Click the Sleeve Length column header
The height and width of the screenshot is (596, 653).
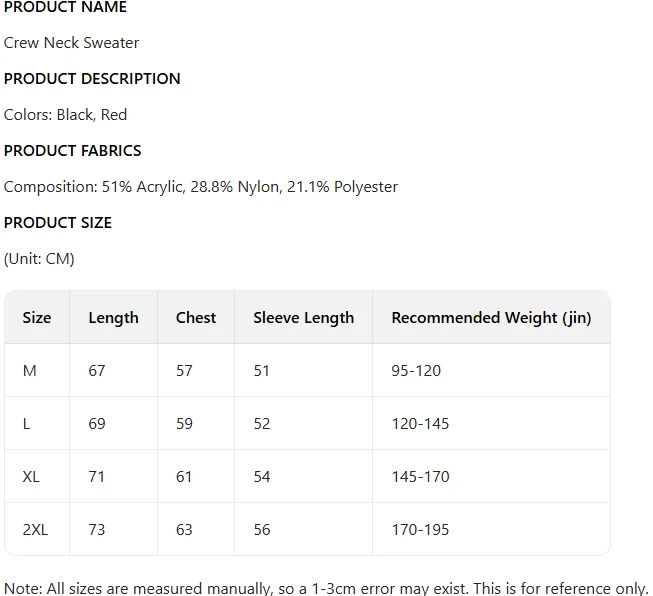pos(303,318)
